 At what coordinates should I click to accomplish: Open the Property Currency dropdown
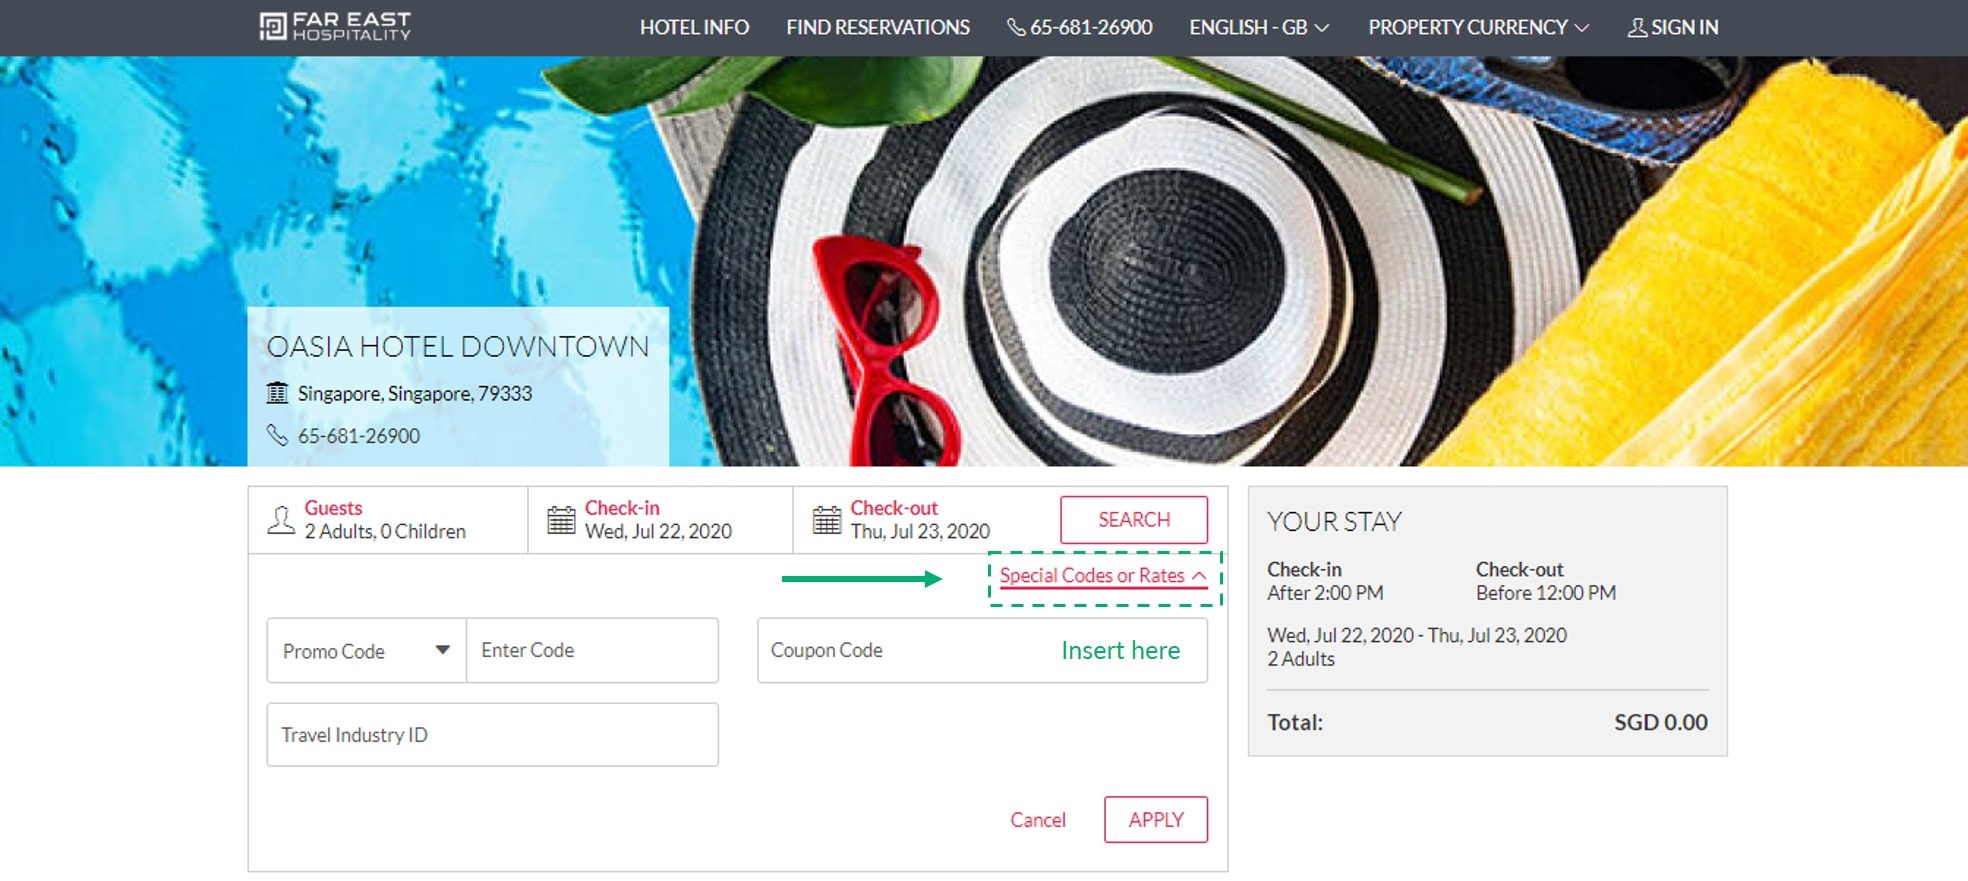pyautogui.click(x=1478, y=28)
